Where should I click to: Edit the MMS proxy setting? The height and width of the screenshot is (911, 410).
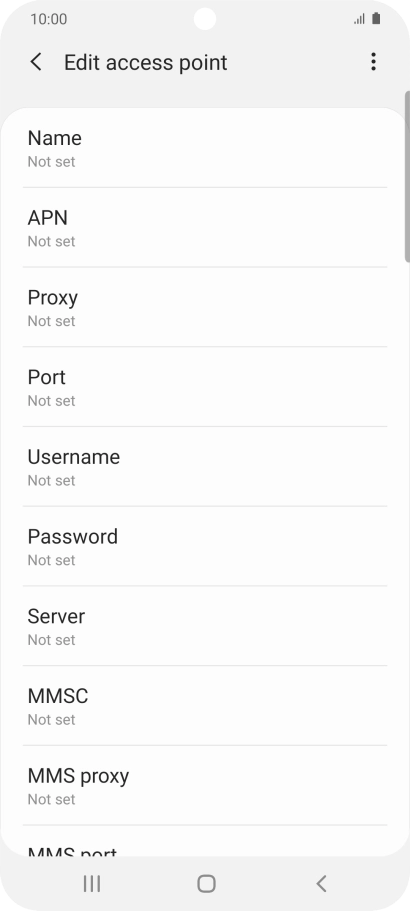[x=205, y=785]
